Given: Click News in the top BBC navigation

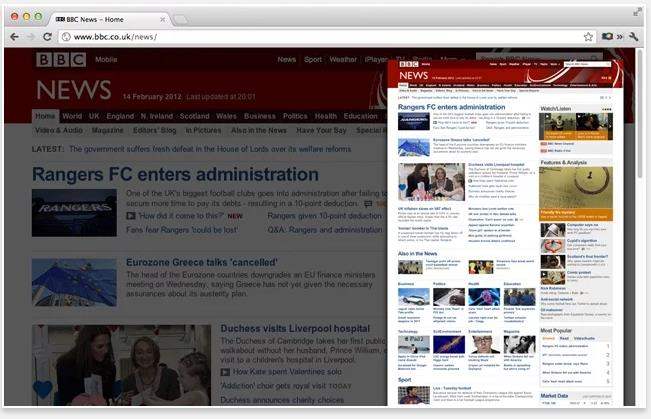Looking at the screenshot, I should 286,59.
